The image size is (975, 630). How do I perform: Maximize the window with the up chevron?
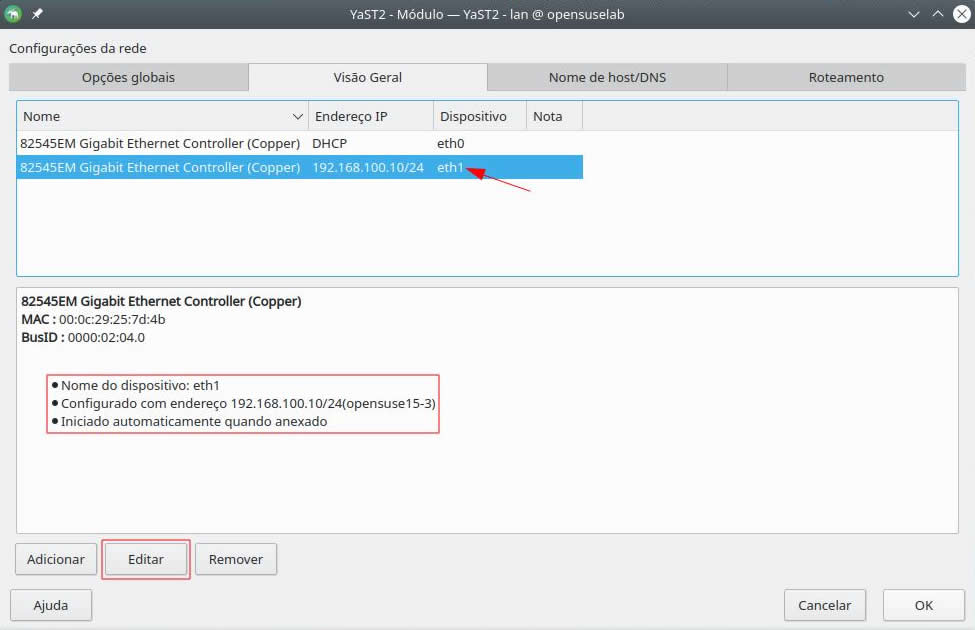tap(937, 14)
